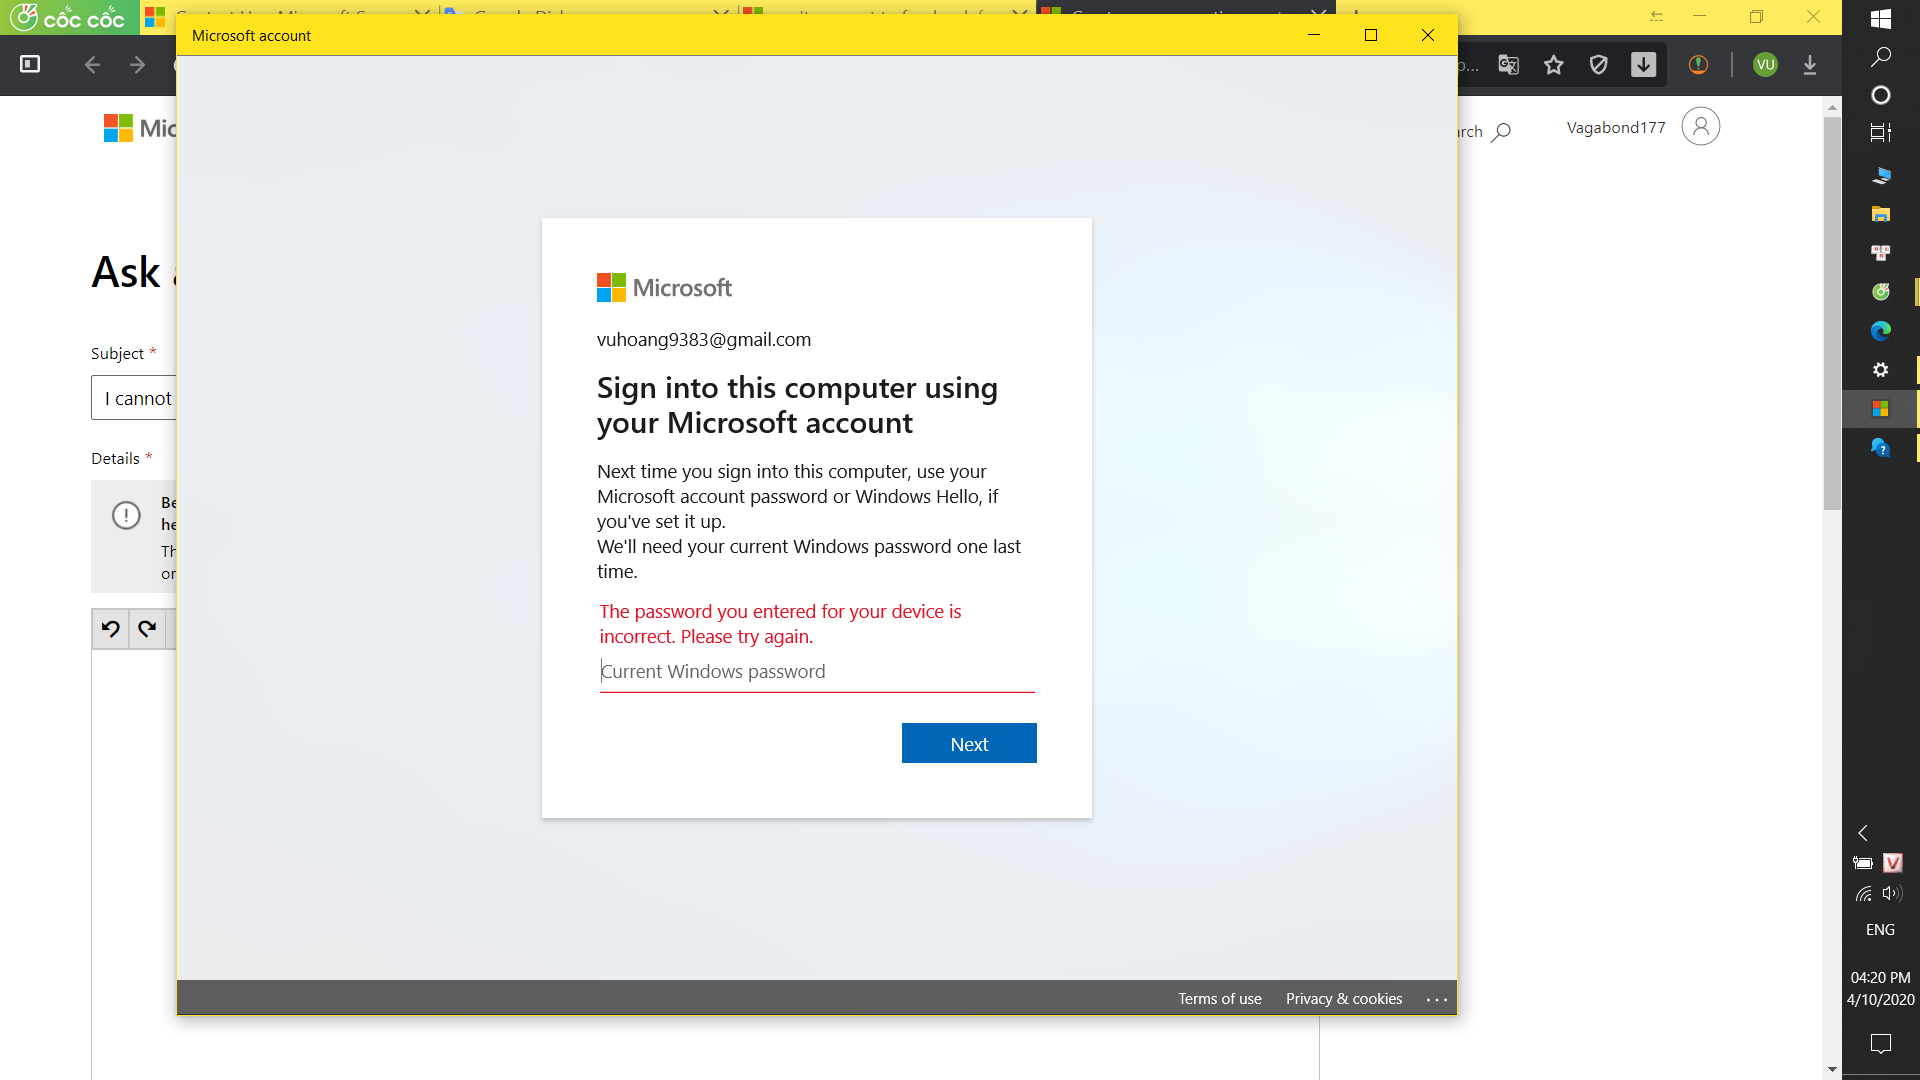
Task: Redo in the Details editor toolbar
Action: pos(147,629)
